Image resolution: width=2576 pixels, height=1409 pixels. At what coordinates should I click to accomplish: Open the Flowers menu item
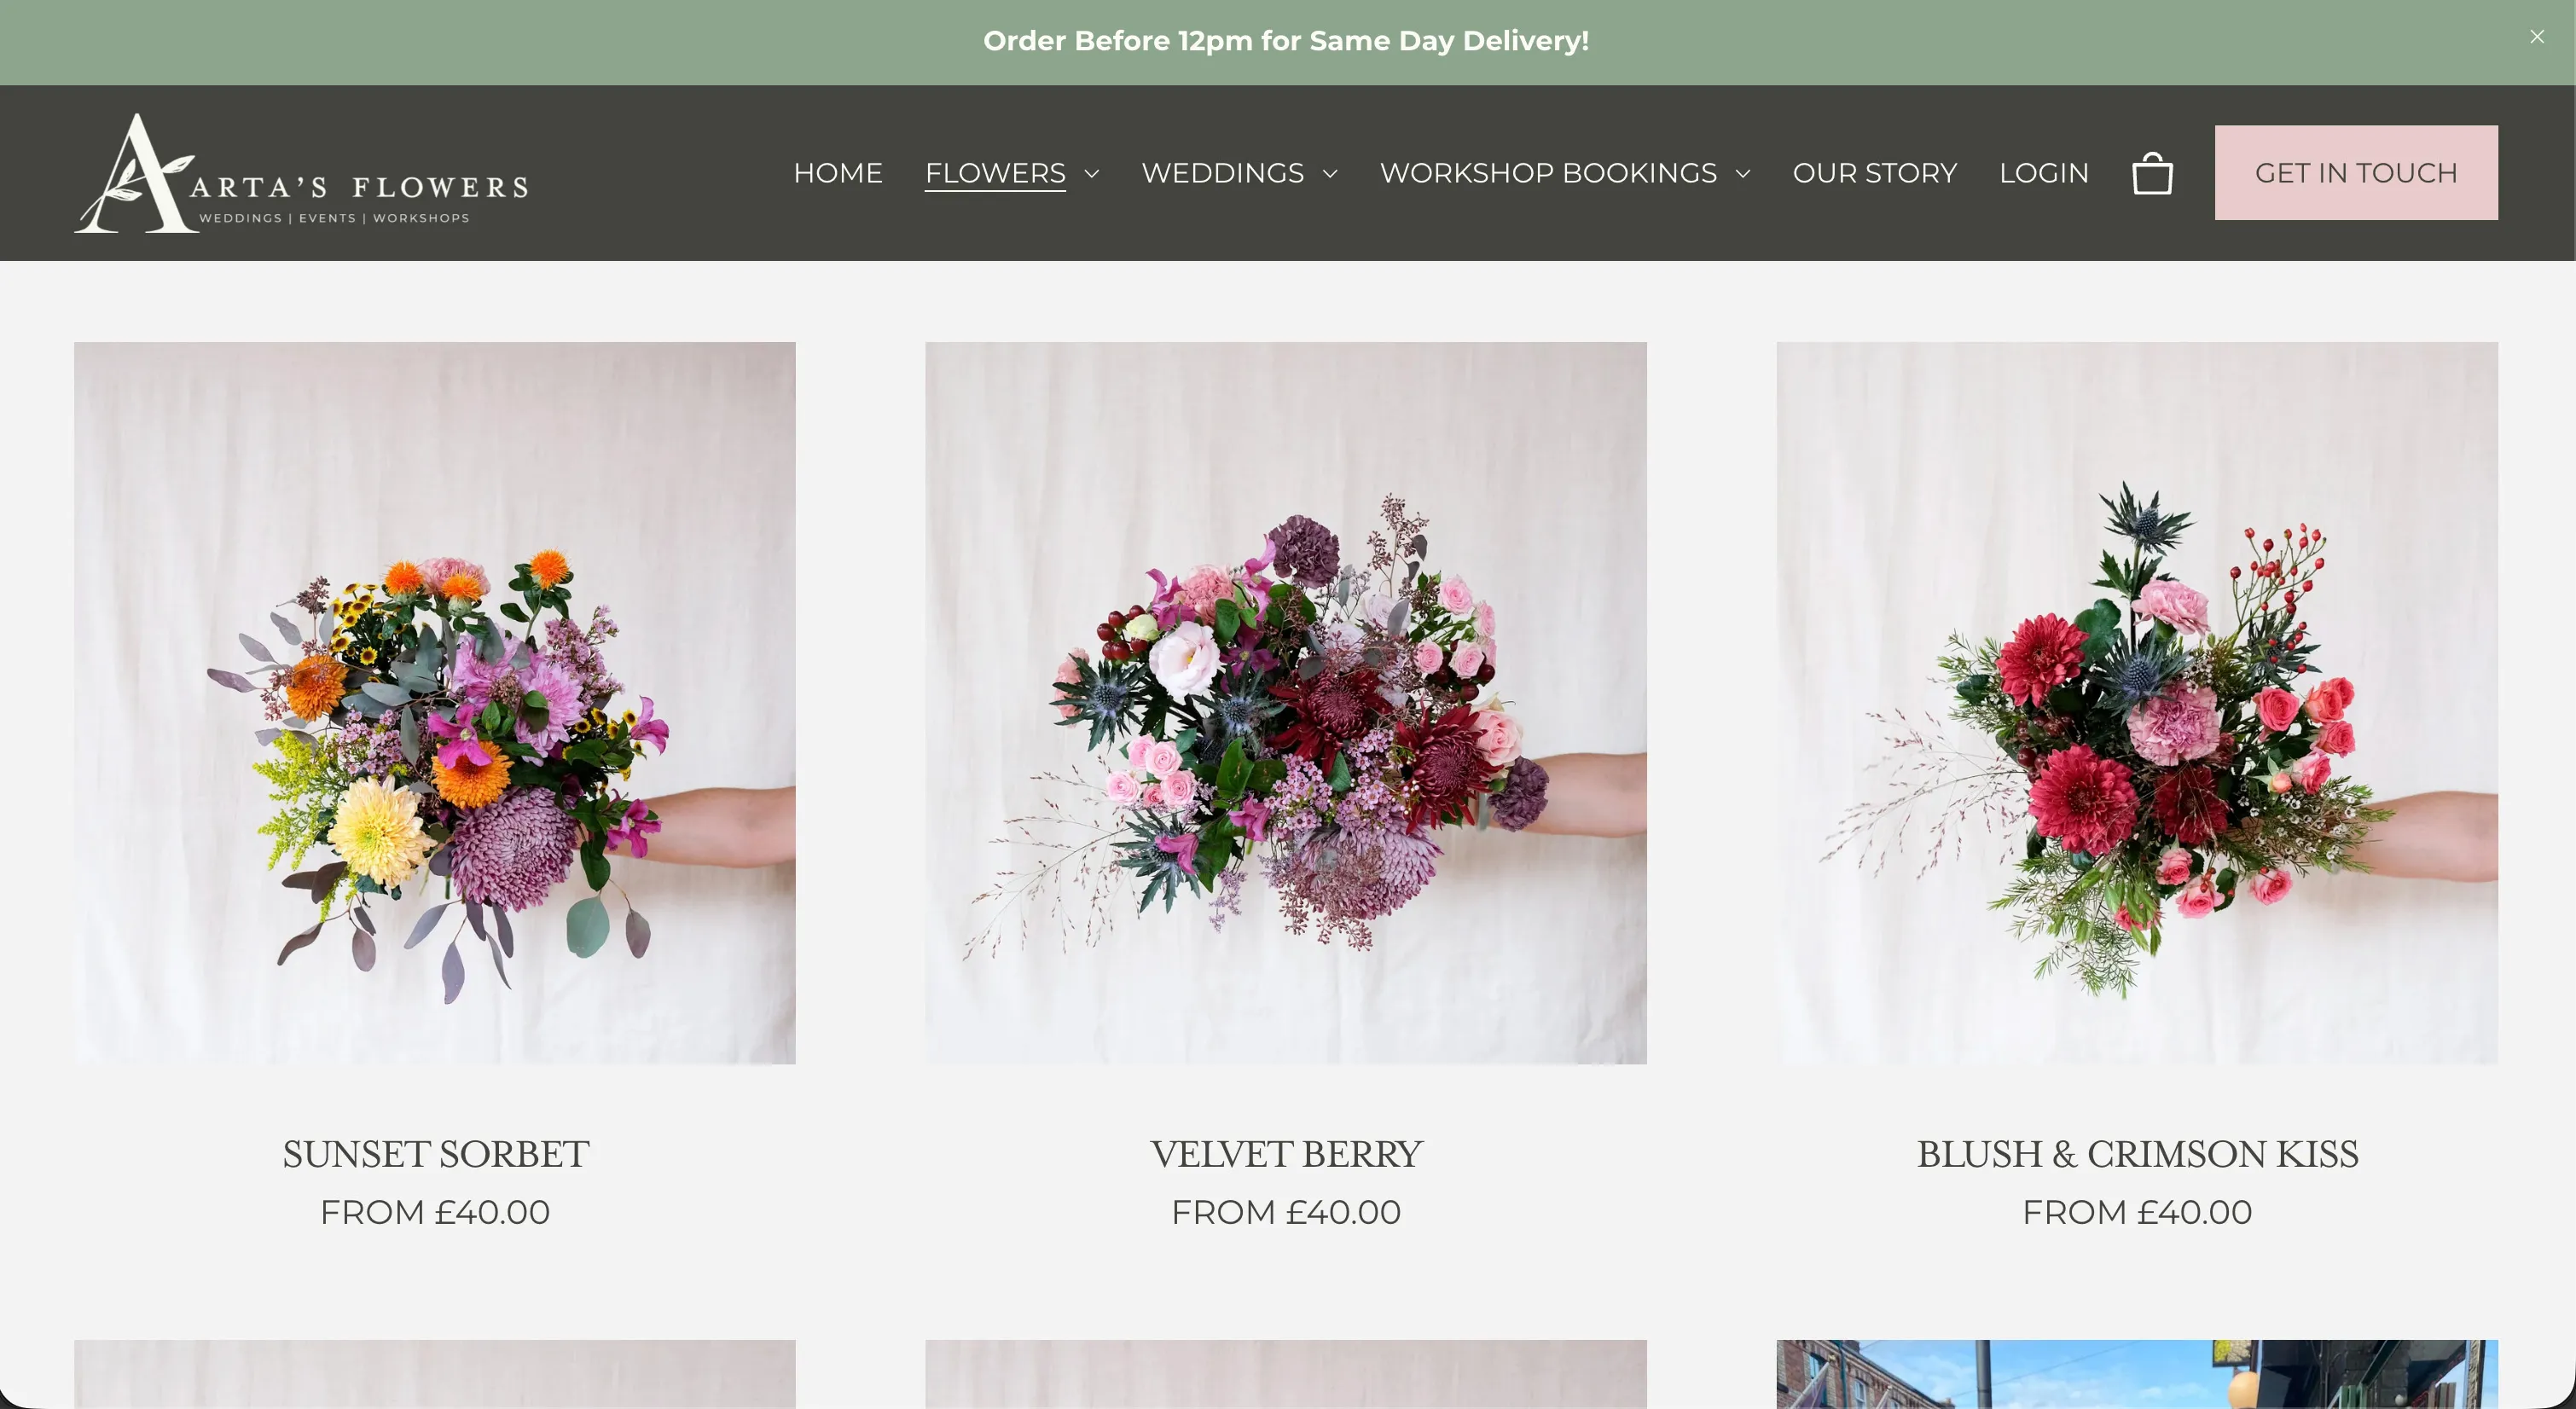995,173
